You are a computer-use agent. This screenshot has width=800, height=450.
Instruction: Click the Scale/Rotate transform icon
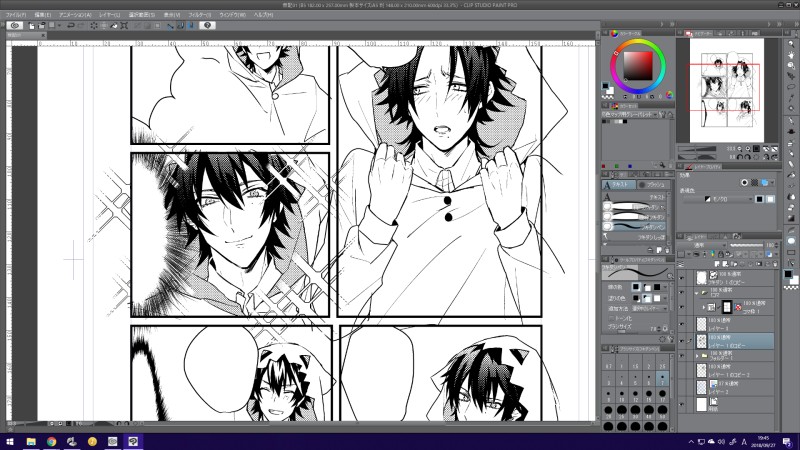(x=124, y=26)
